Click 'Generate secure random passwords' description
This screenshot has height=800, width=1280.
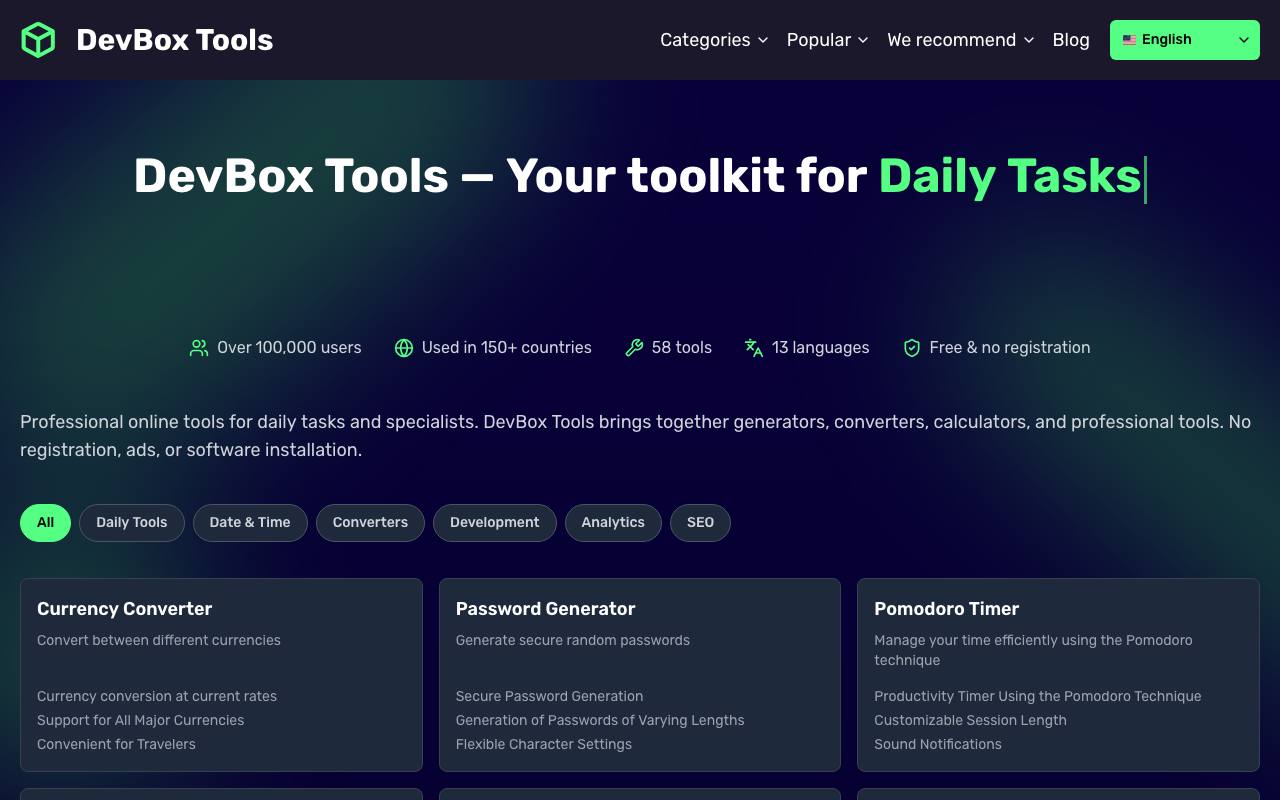[x=573, y=640]
